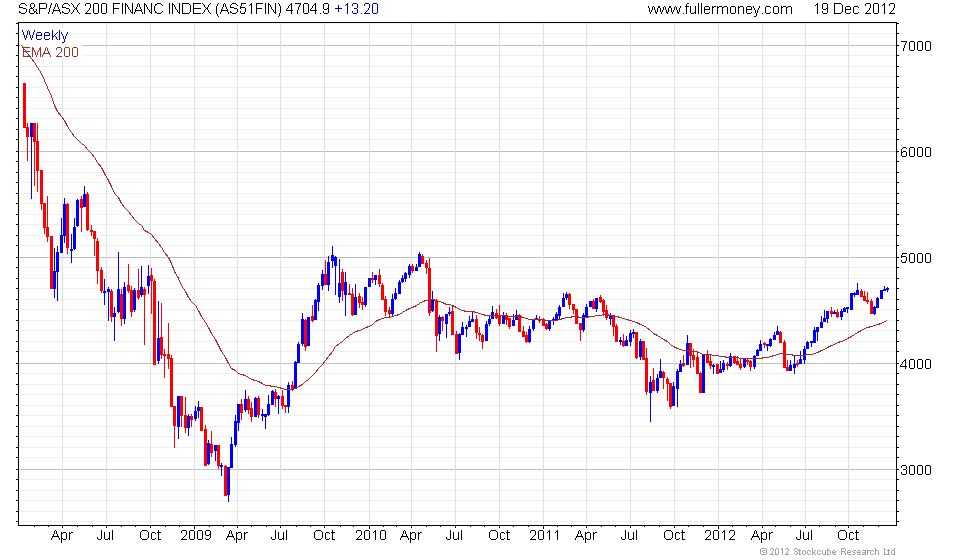
Task: Click the 4000 y-axis label
Action: point(916,364)
